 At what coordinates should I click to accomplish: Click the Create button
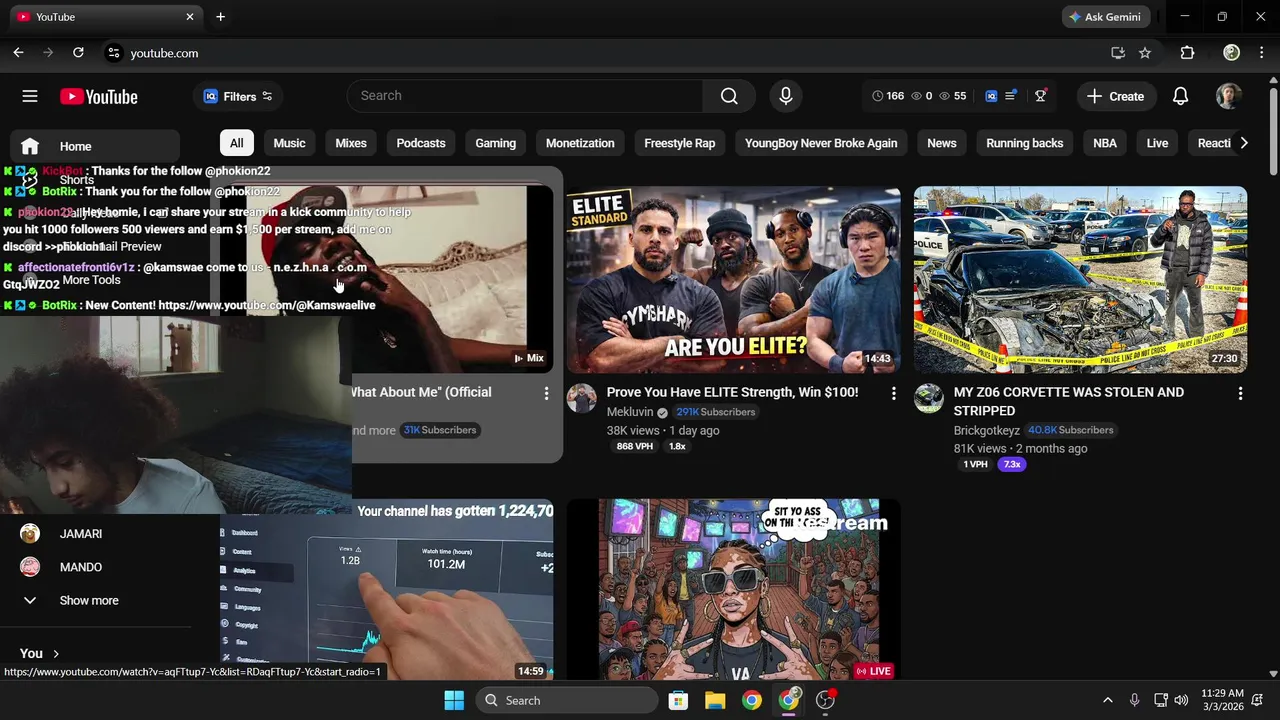(x=1117, y=96)
